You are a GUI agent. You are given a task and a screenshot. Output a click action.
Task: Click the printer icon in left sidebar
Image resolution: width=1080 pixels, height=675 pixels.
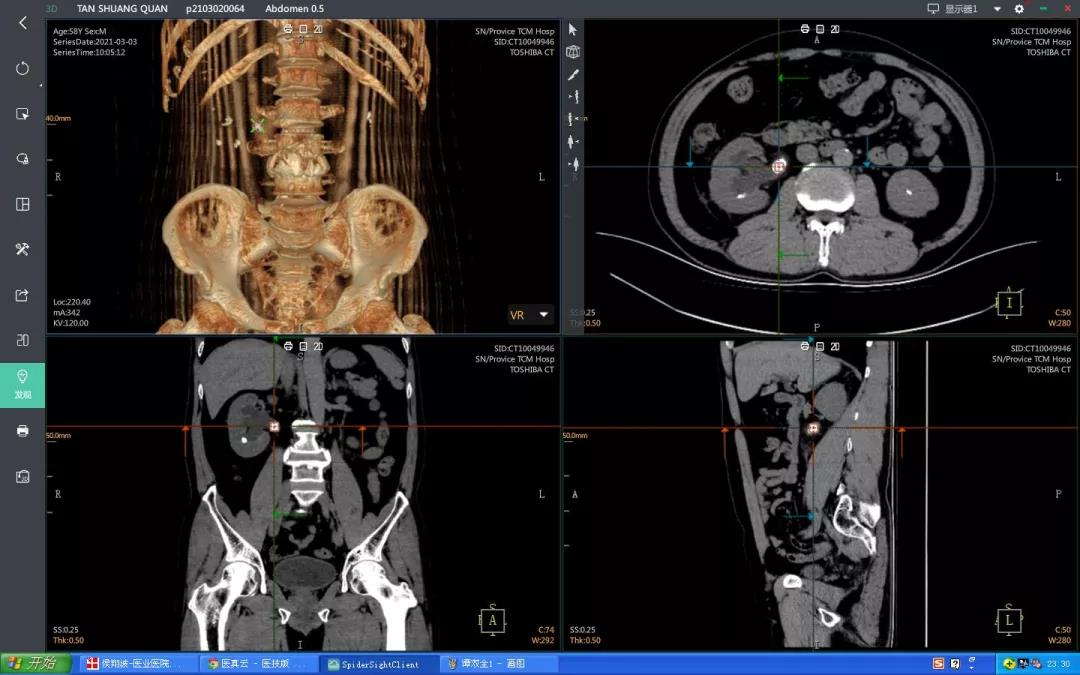point(22,431)
